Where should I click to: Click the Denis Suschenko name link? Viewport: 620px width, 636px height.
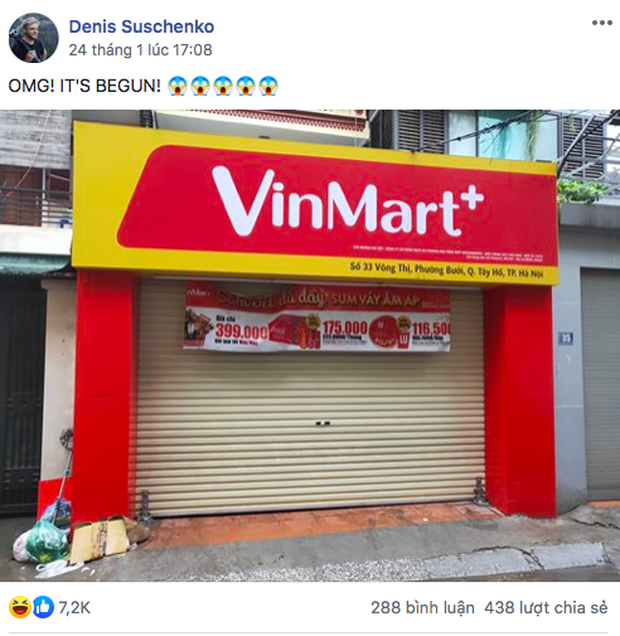[142, 27]
